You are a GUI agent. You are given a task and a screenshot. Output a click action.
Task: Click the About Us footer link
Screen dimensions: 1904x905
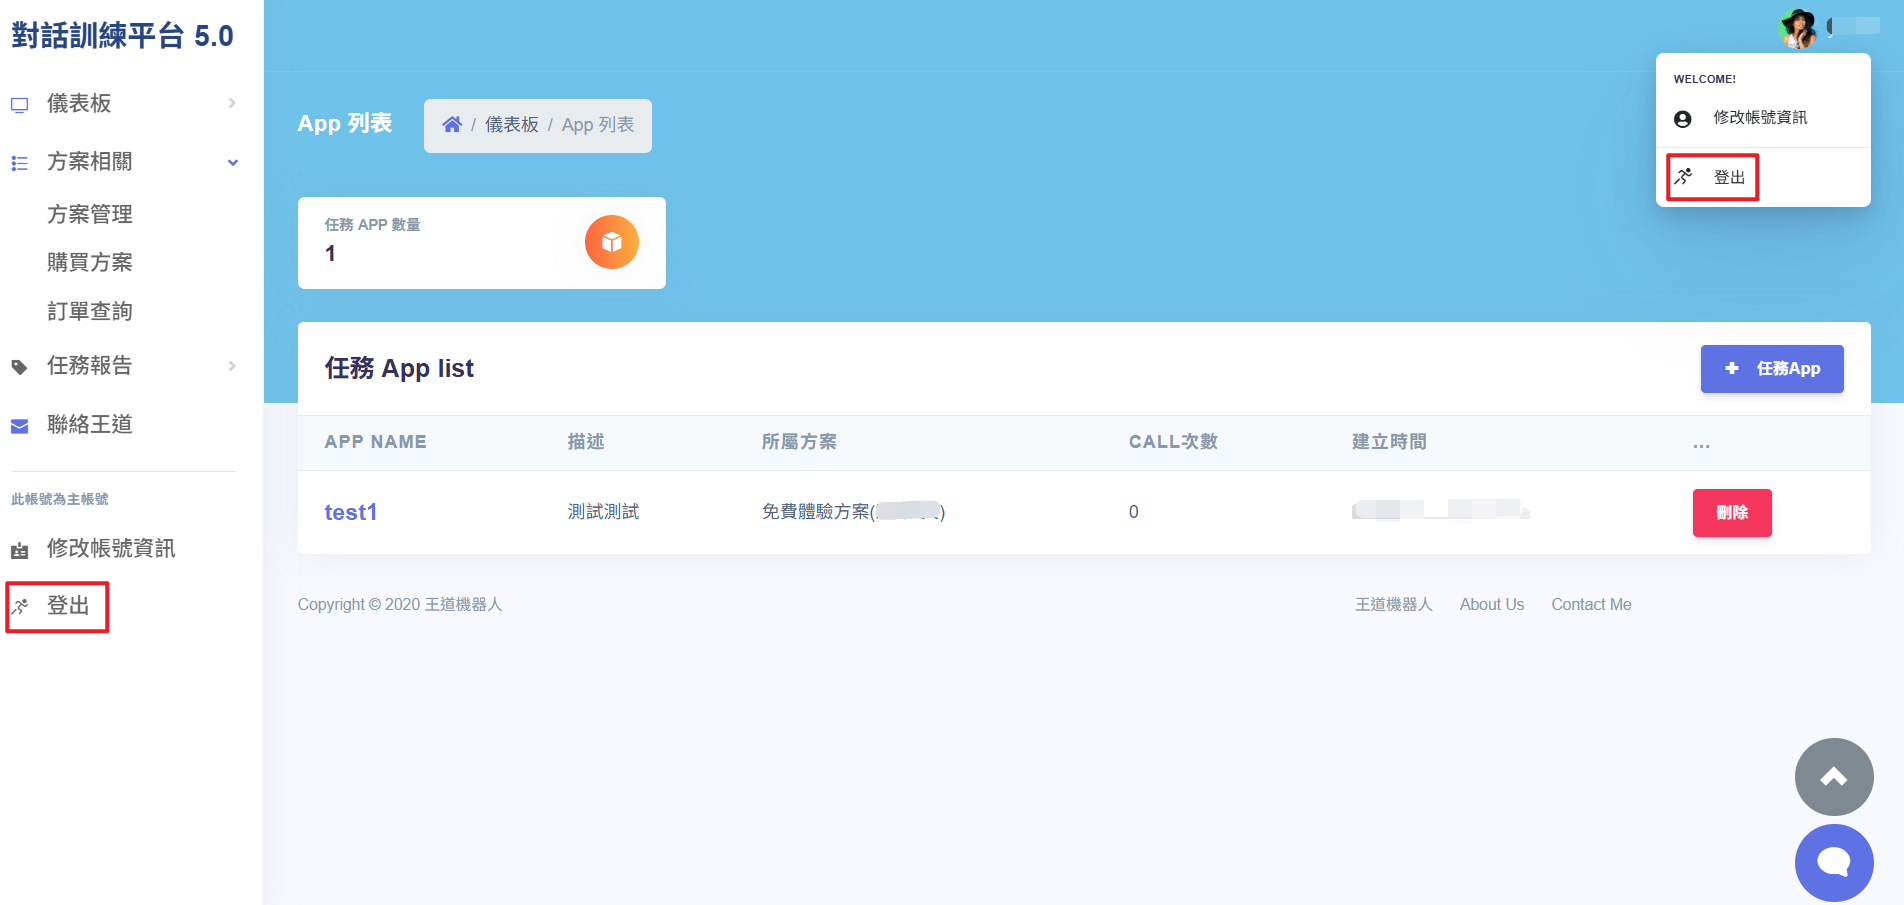[1491, 604]
